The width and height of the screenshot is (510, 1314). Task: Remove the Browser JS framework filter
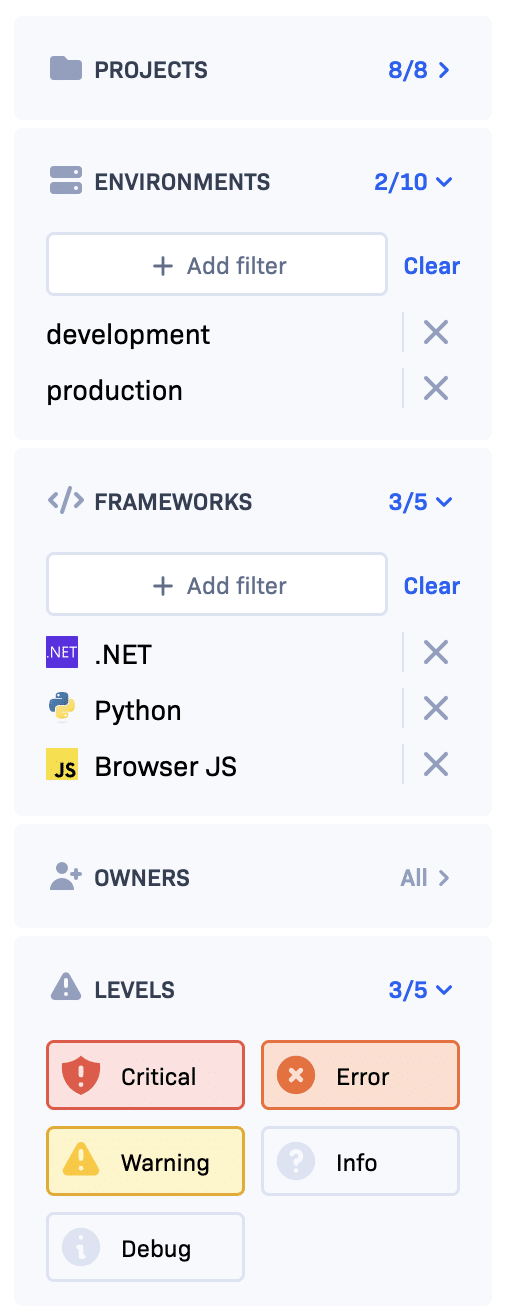(x=435, y=765)
